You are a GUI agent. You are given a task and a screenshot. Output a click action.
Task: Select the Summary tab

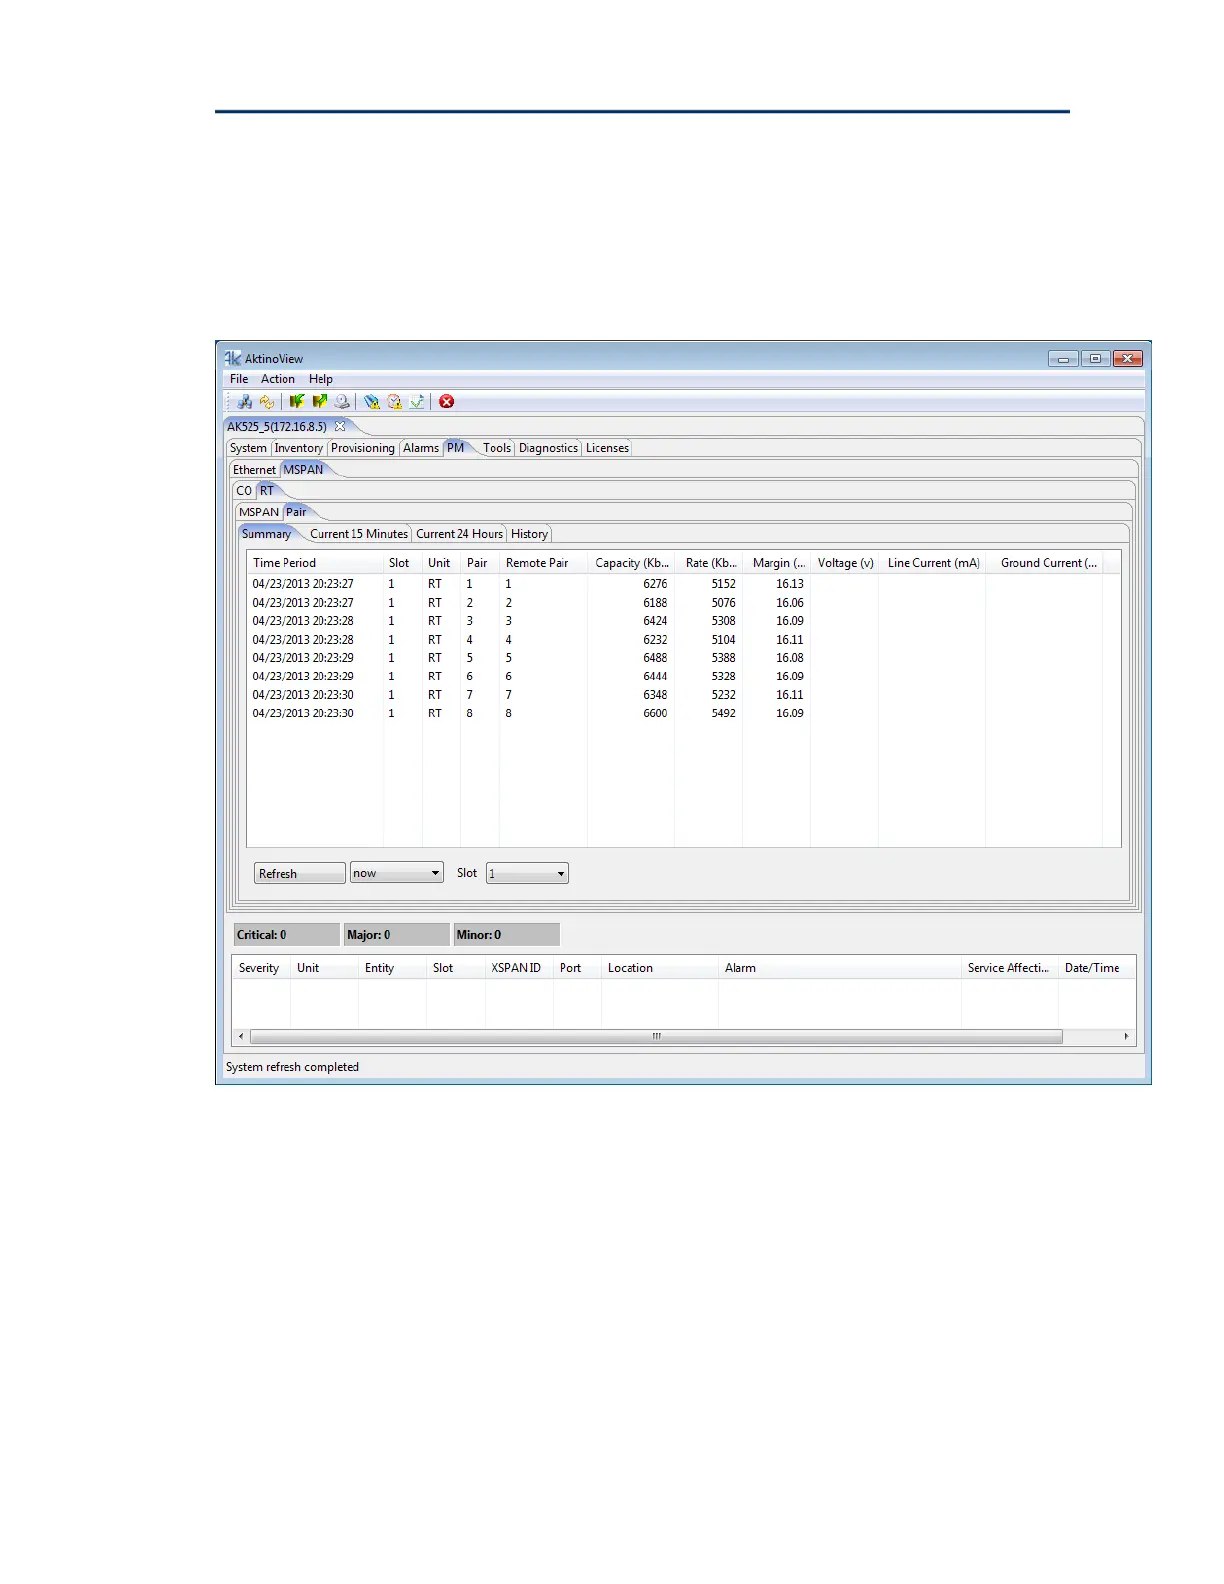pyautogui.click(x=266, y=534)
